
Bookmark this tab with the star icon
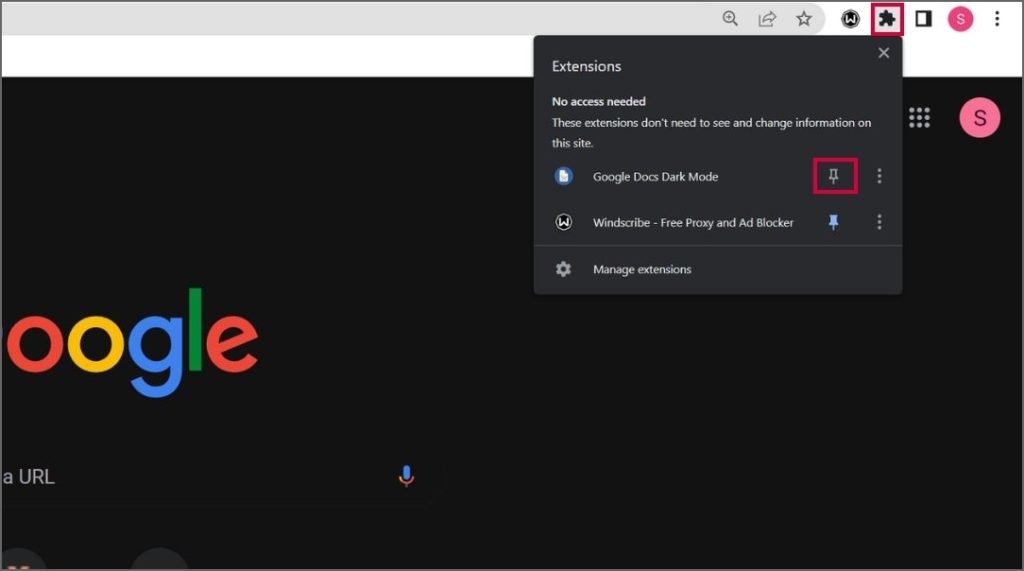tap(804, 19)
